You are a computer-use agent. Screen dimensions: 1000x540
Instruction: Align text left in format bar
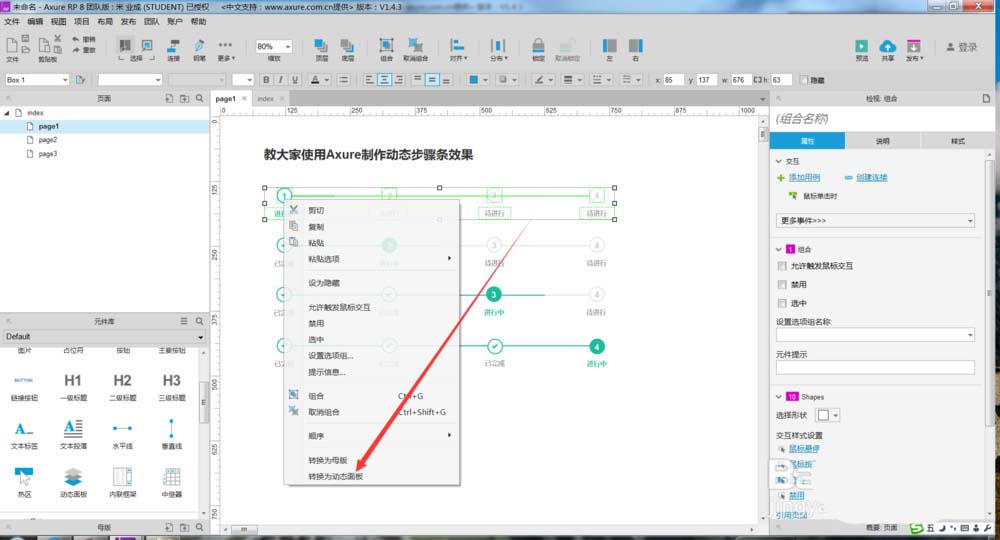(x=369, y=80)
